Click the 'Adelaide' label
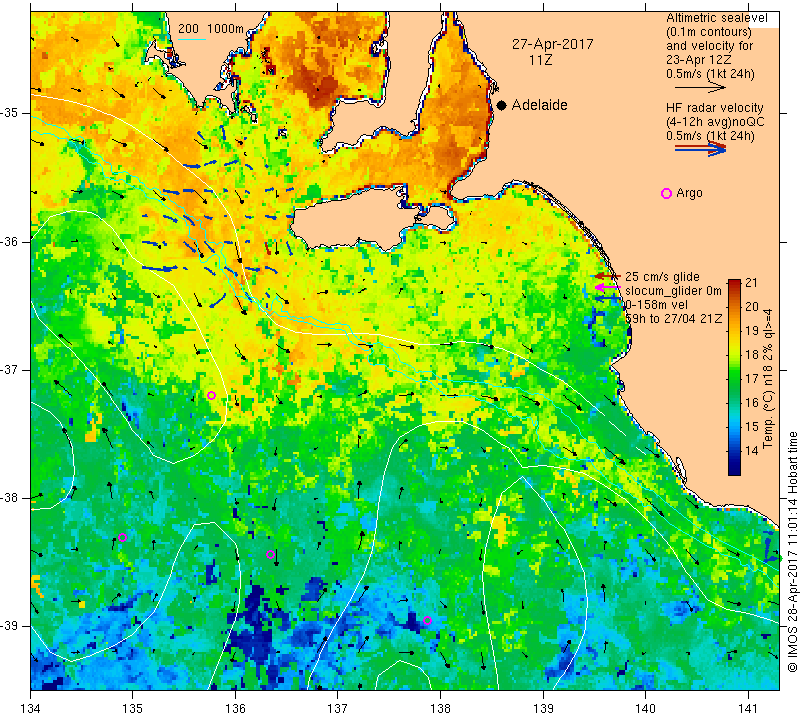The image size is (800, 720). pyautogui.click(x=539, y=105)
